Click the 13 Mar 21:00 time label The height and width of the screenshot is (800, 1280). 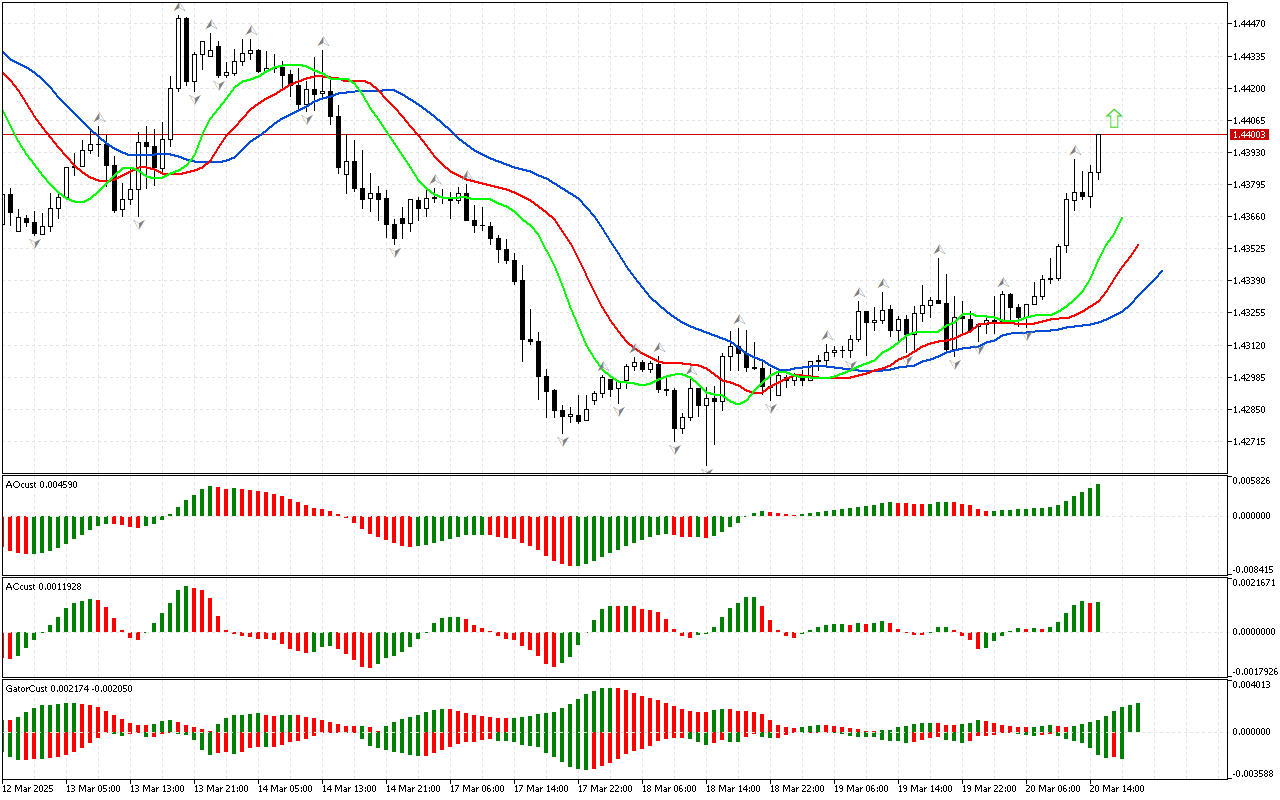click(x=221, y=788)
